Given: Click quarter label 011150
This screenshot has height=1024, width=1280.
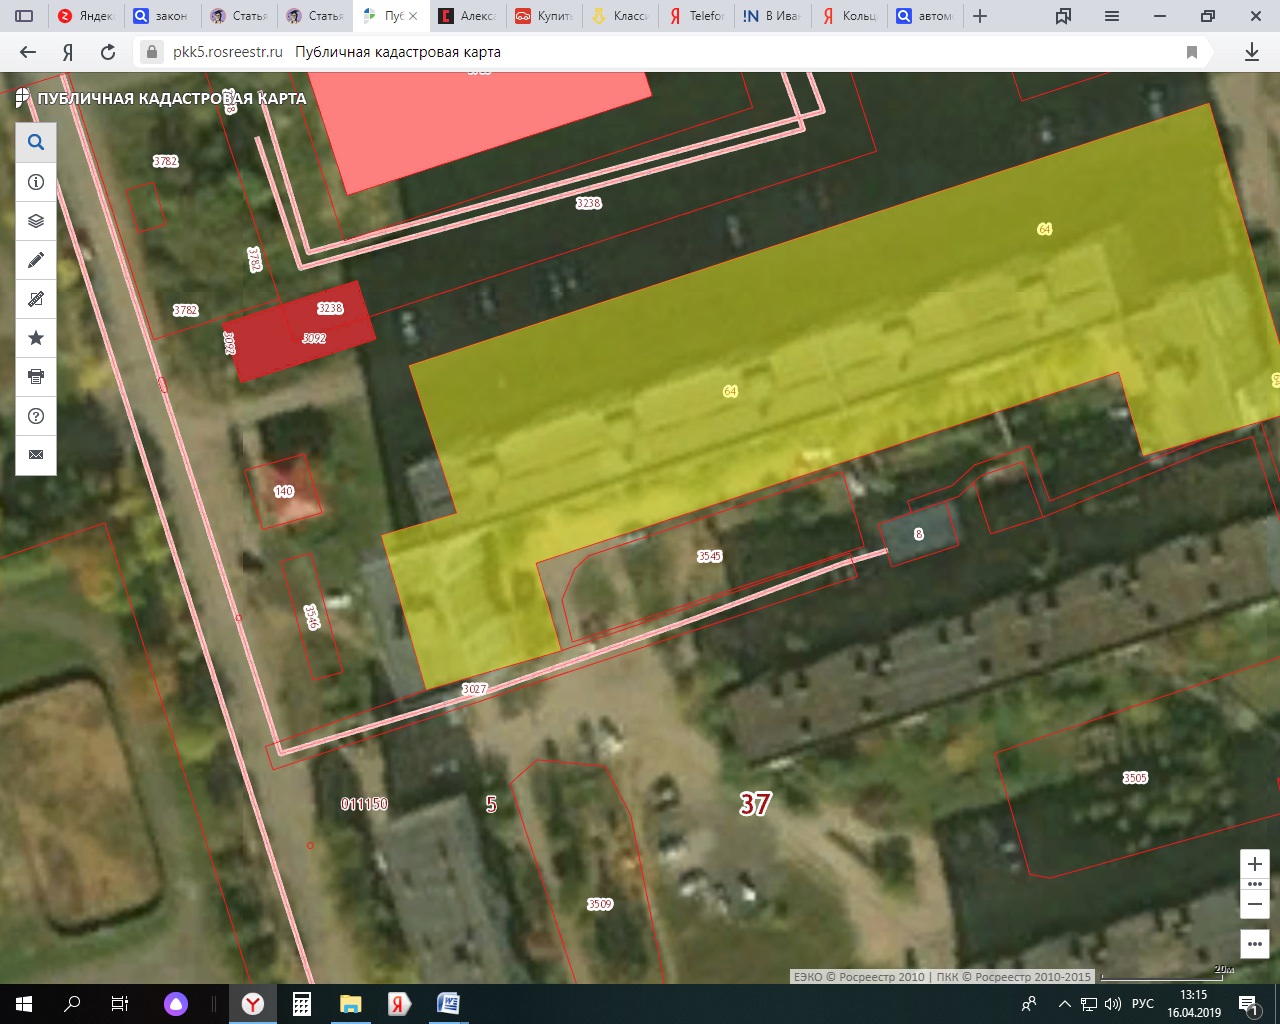Looking at the screenshot, I should pos(364,804).
